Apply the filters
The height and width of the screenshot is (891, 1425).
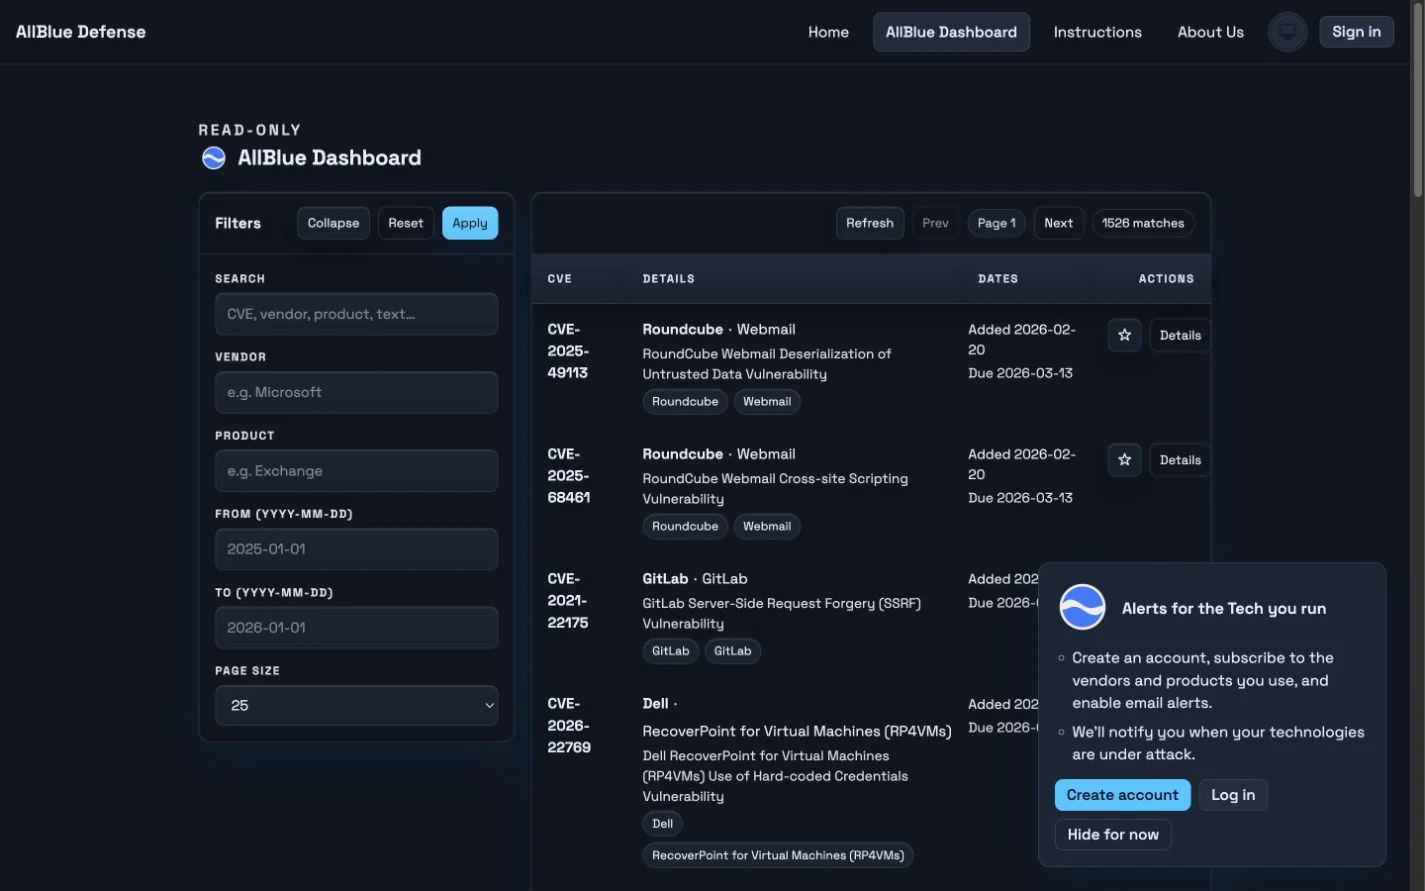click(x=469, y=223)
